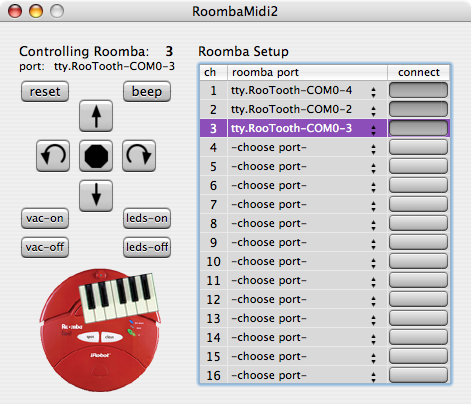Drive Roomba backward with down arrow
Screen dimensions: 471x404
[96, 196]
